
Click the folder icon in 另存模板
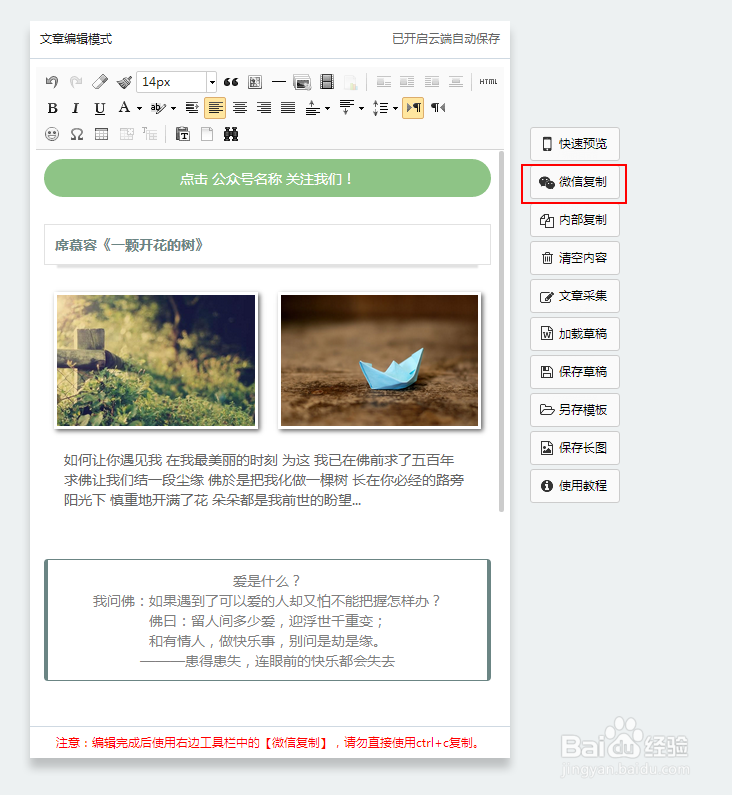point(547,410)
